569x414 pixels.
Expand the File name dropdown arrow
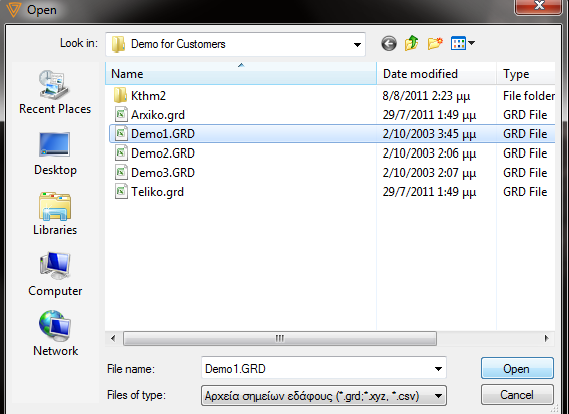coord(438,369)
